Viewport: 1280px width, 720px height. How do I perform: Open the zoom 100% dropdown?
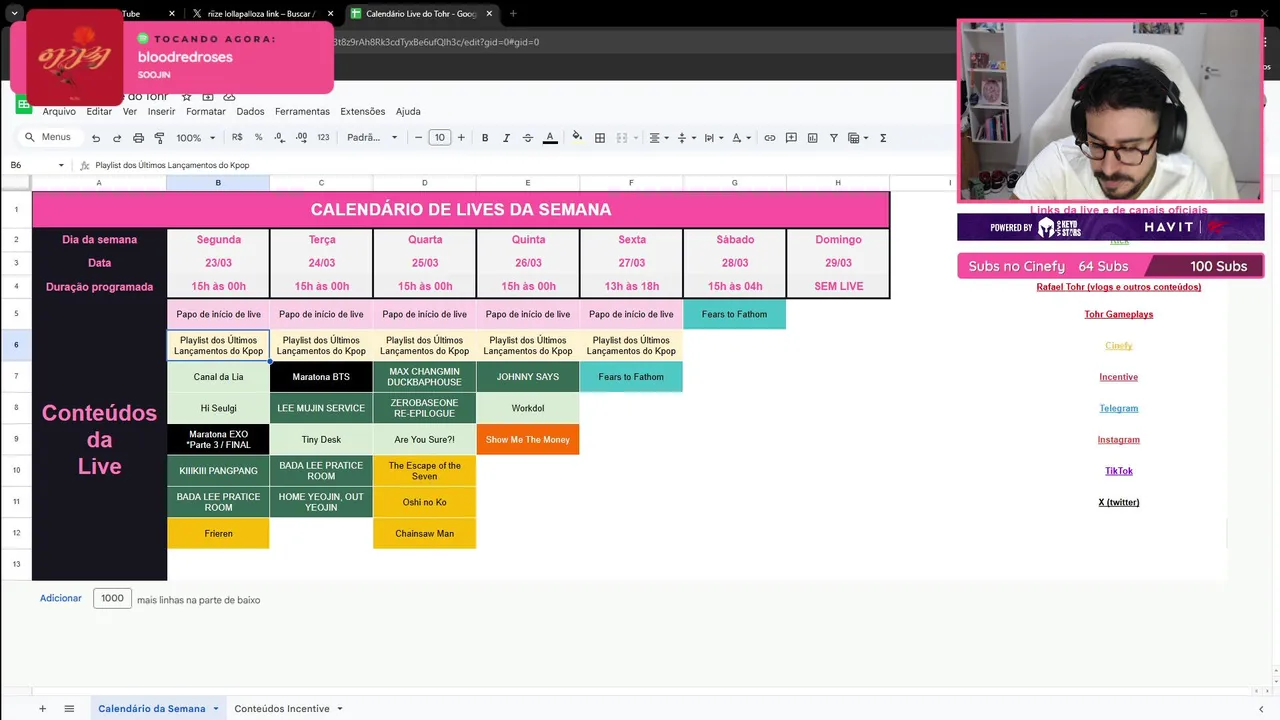click(x=196, y=138)
